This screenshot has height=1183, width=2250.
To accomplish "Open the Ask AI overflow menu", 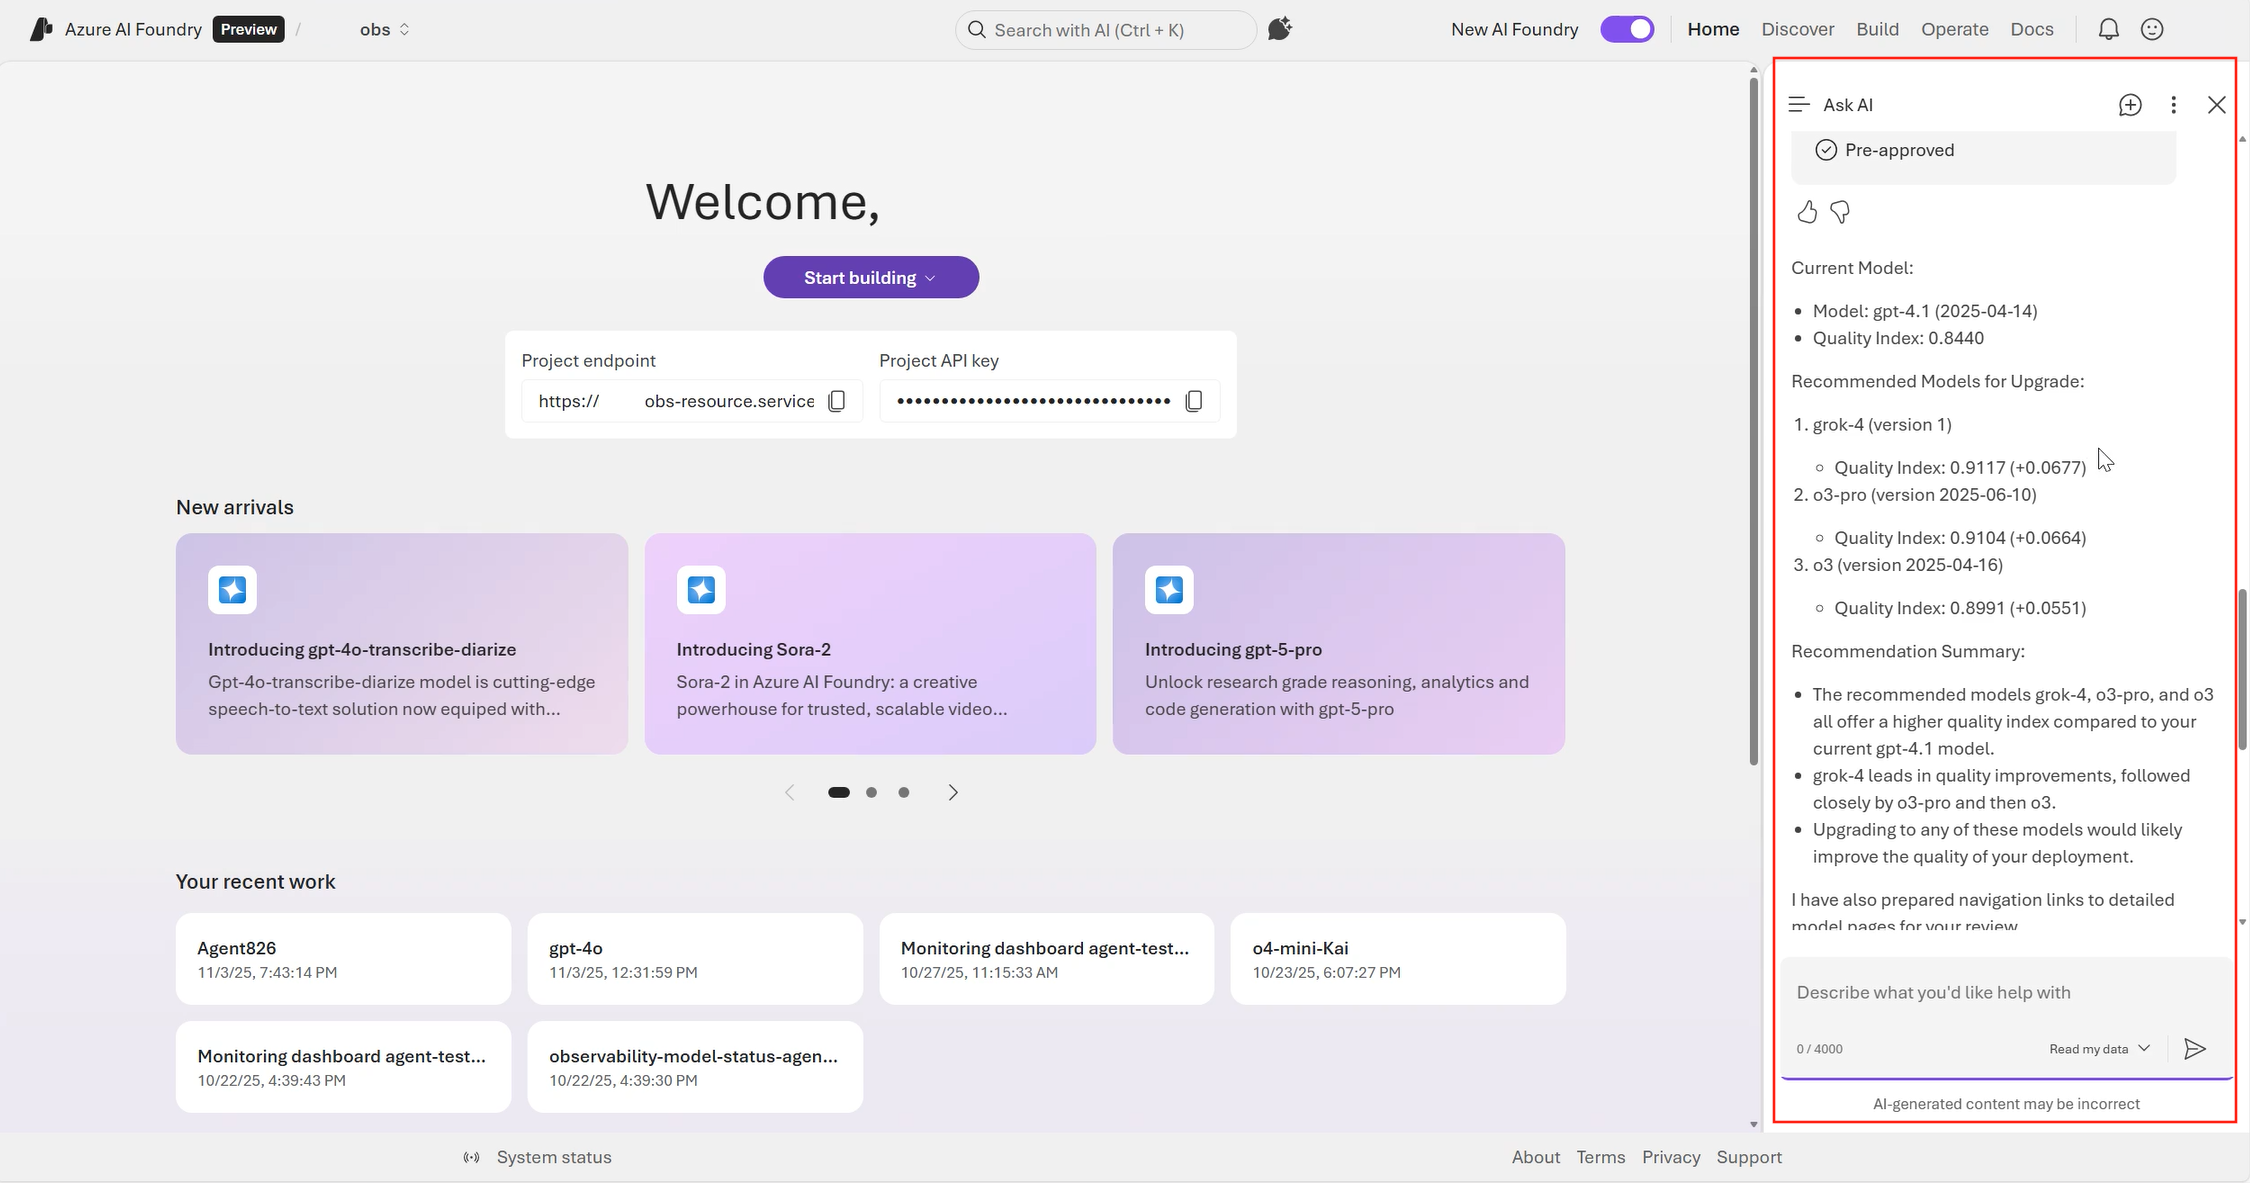I will pyautogui.click(x=2173, y=104).
